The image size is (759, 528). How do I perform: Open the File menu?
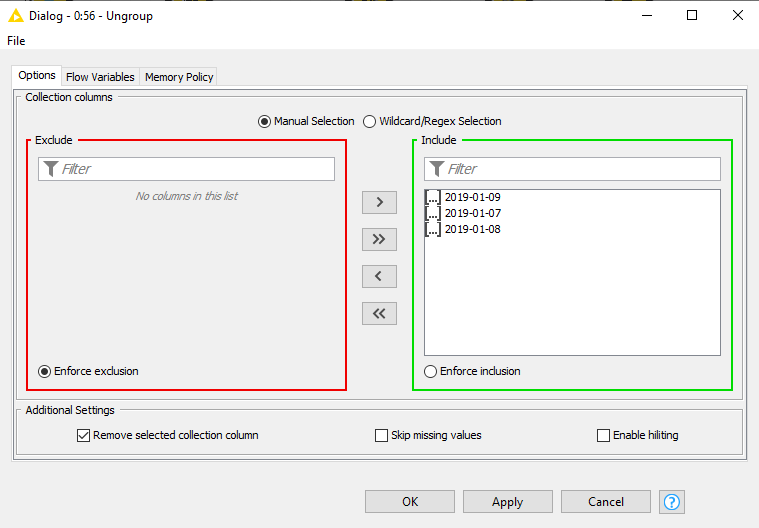[x=16, y=41]
